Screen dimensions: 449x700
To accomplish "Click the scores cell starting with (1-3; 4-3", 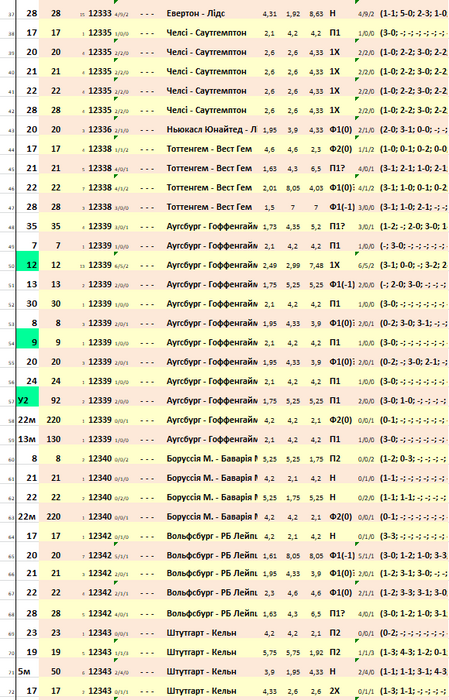I will point(414,652).
